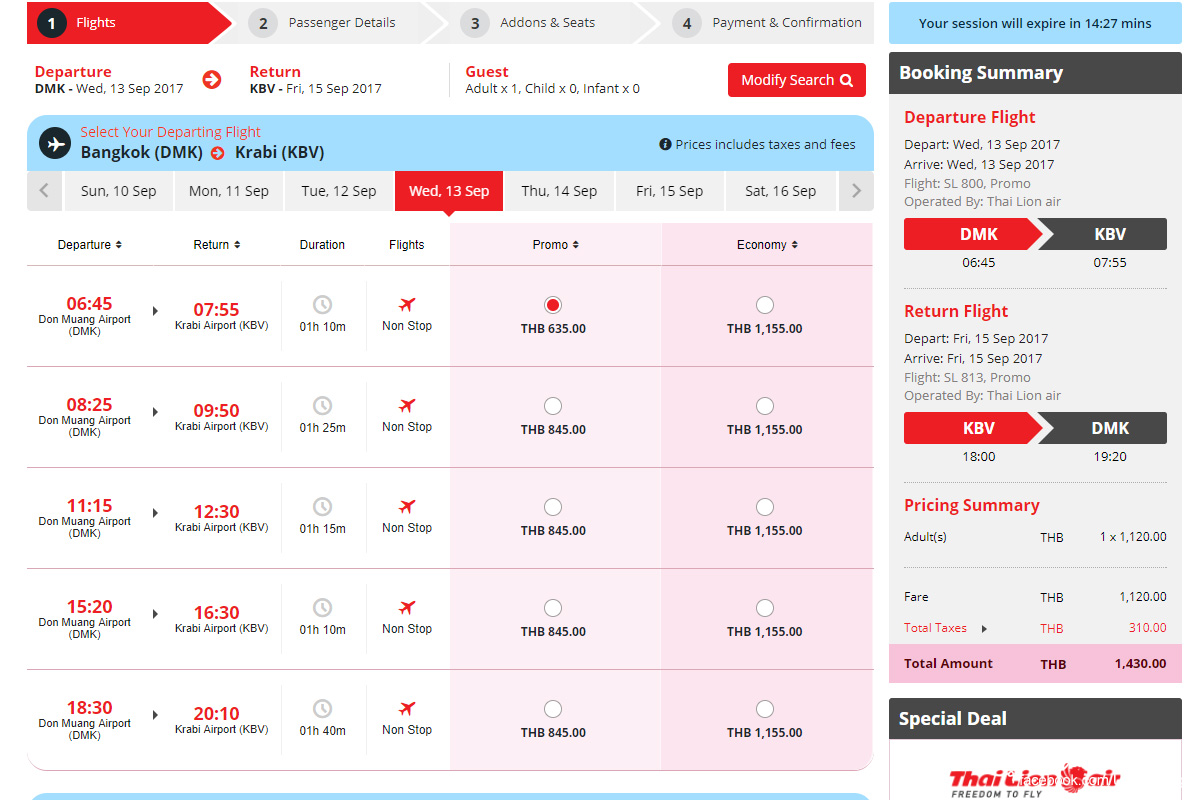Viewport: 1200px width, 800px height.
Task: Switch to Thu, 14 Sep date tab
Action: (x=559, y=191)
